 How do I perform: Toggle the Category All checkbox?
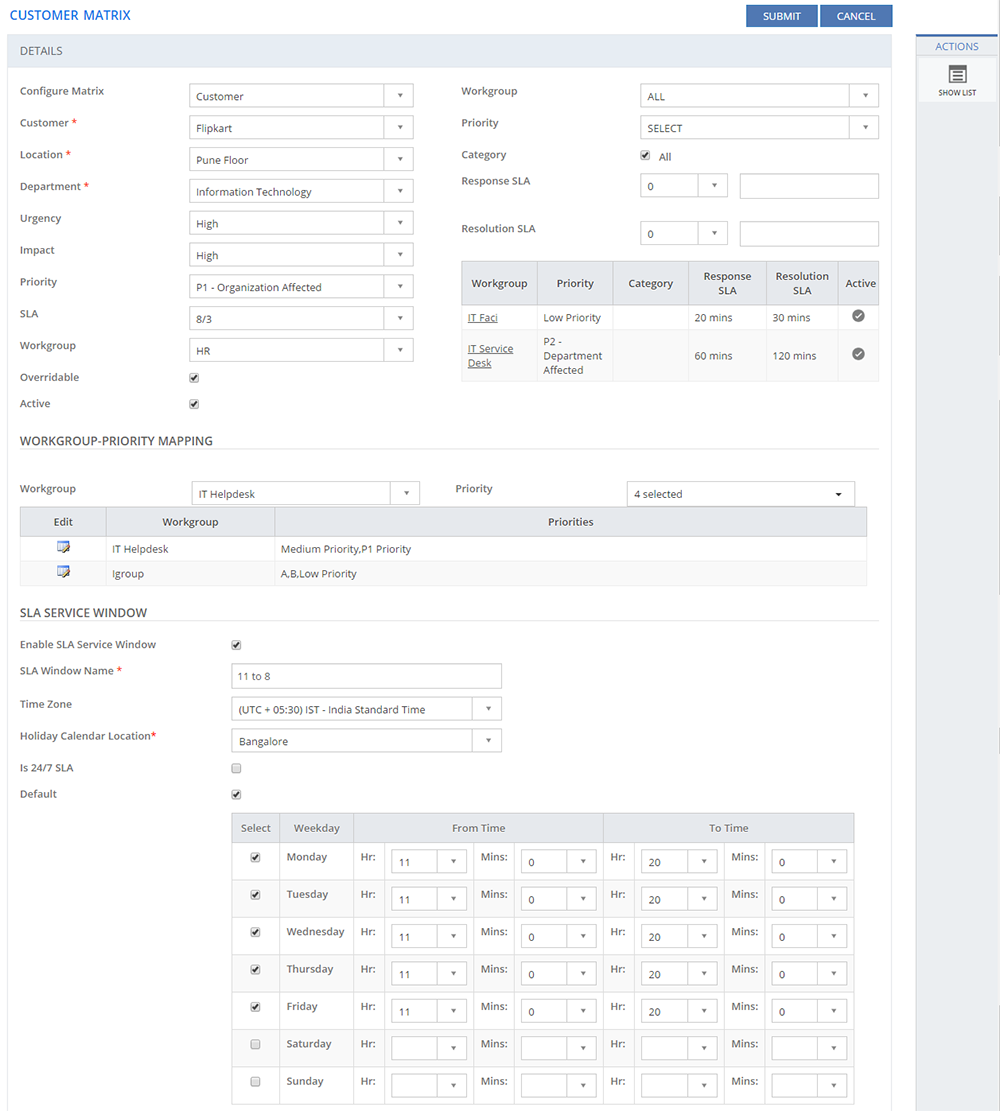click(x=645, y=156)
